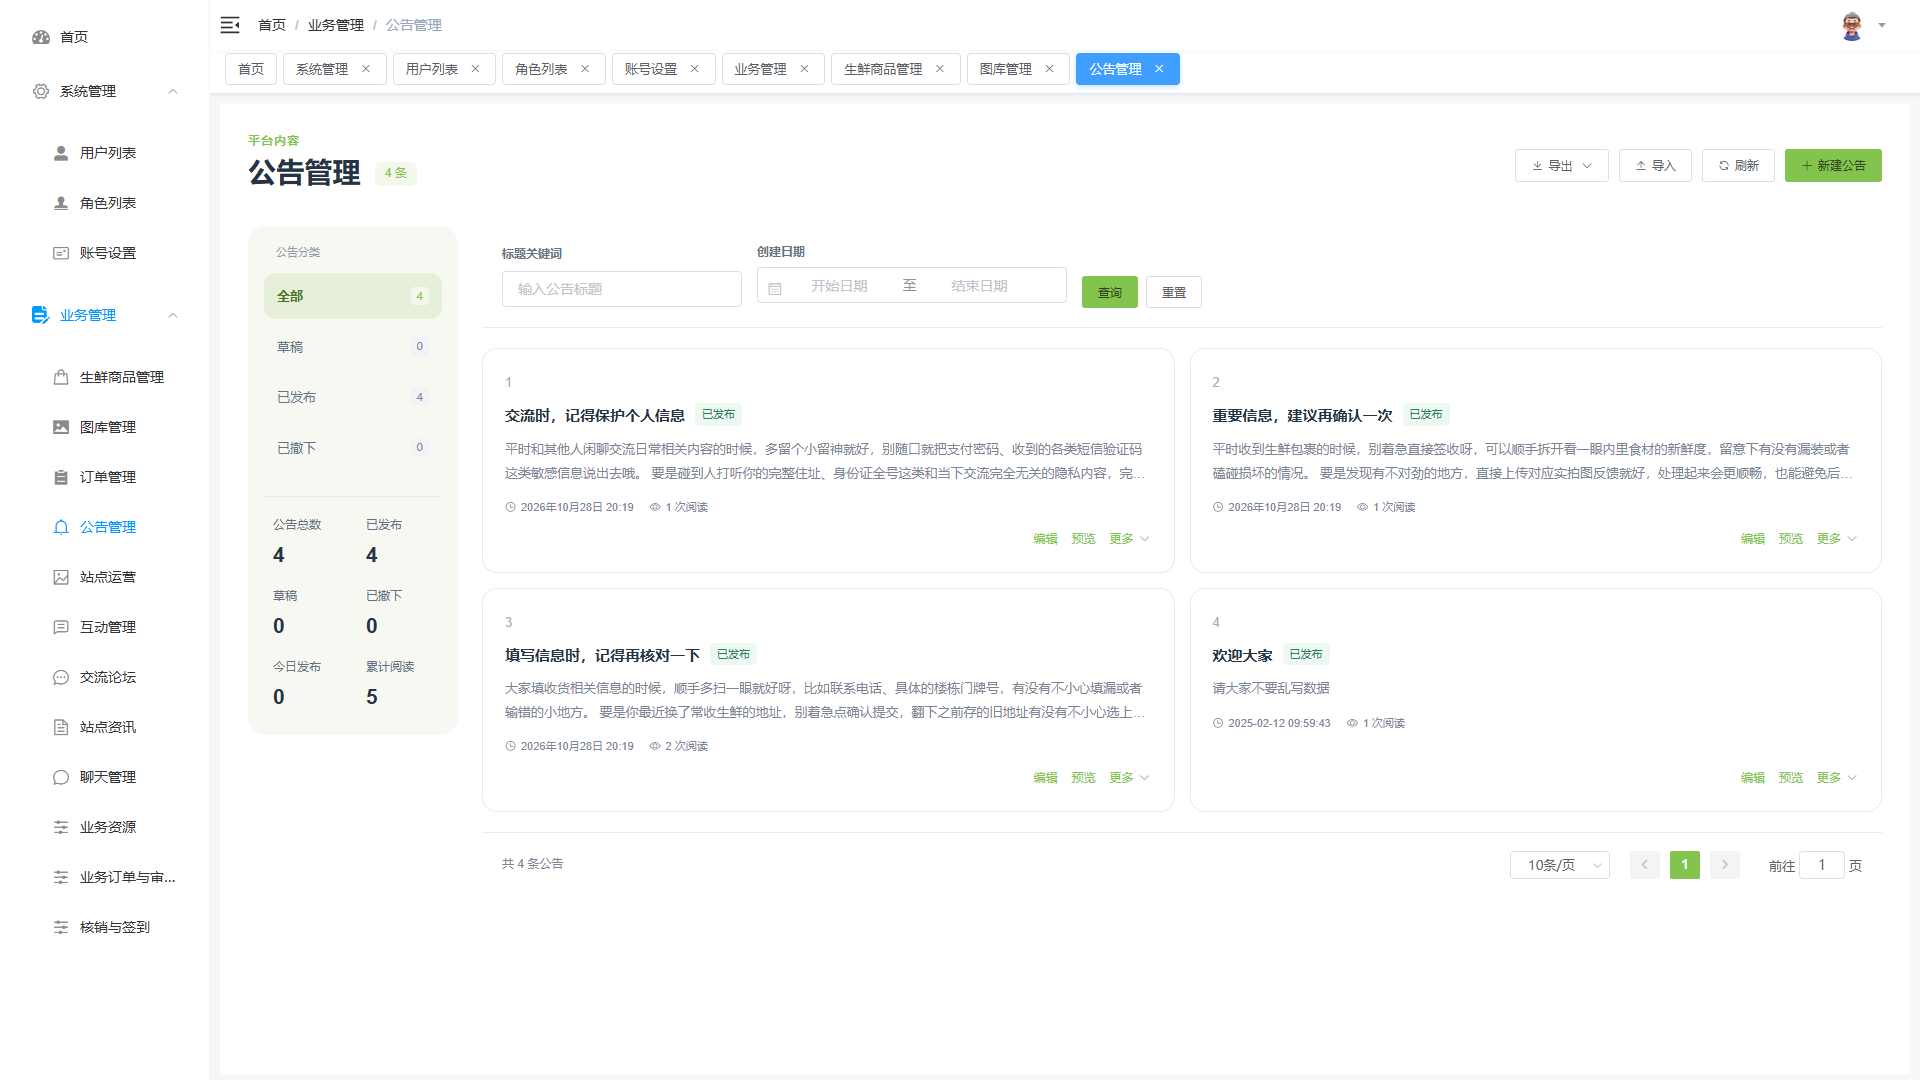
Task: Click the 首页 dashboard icon in the sidebar
Action: click(x=41, y=37)
